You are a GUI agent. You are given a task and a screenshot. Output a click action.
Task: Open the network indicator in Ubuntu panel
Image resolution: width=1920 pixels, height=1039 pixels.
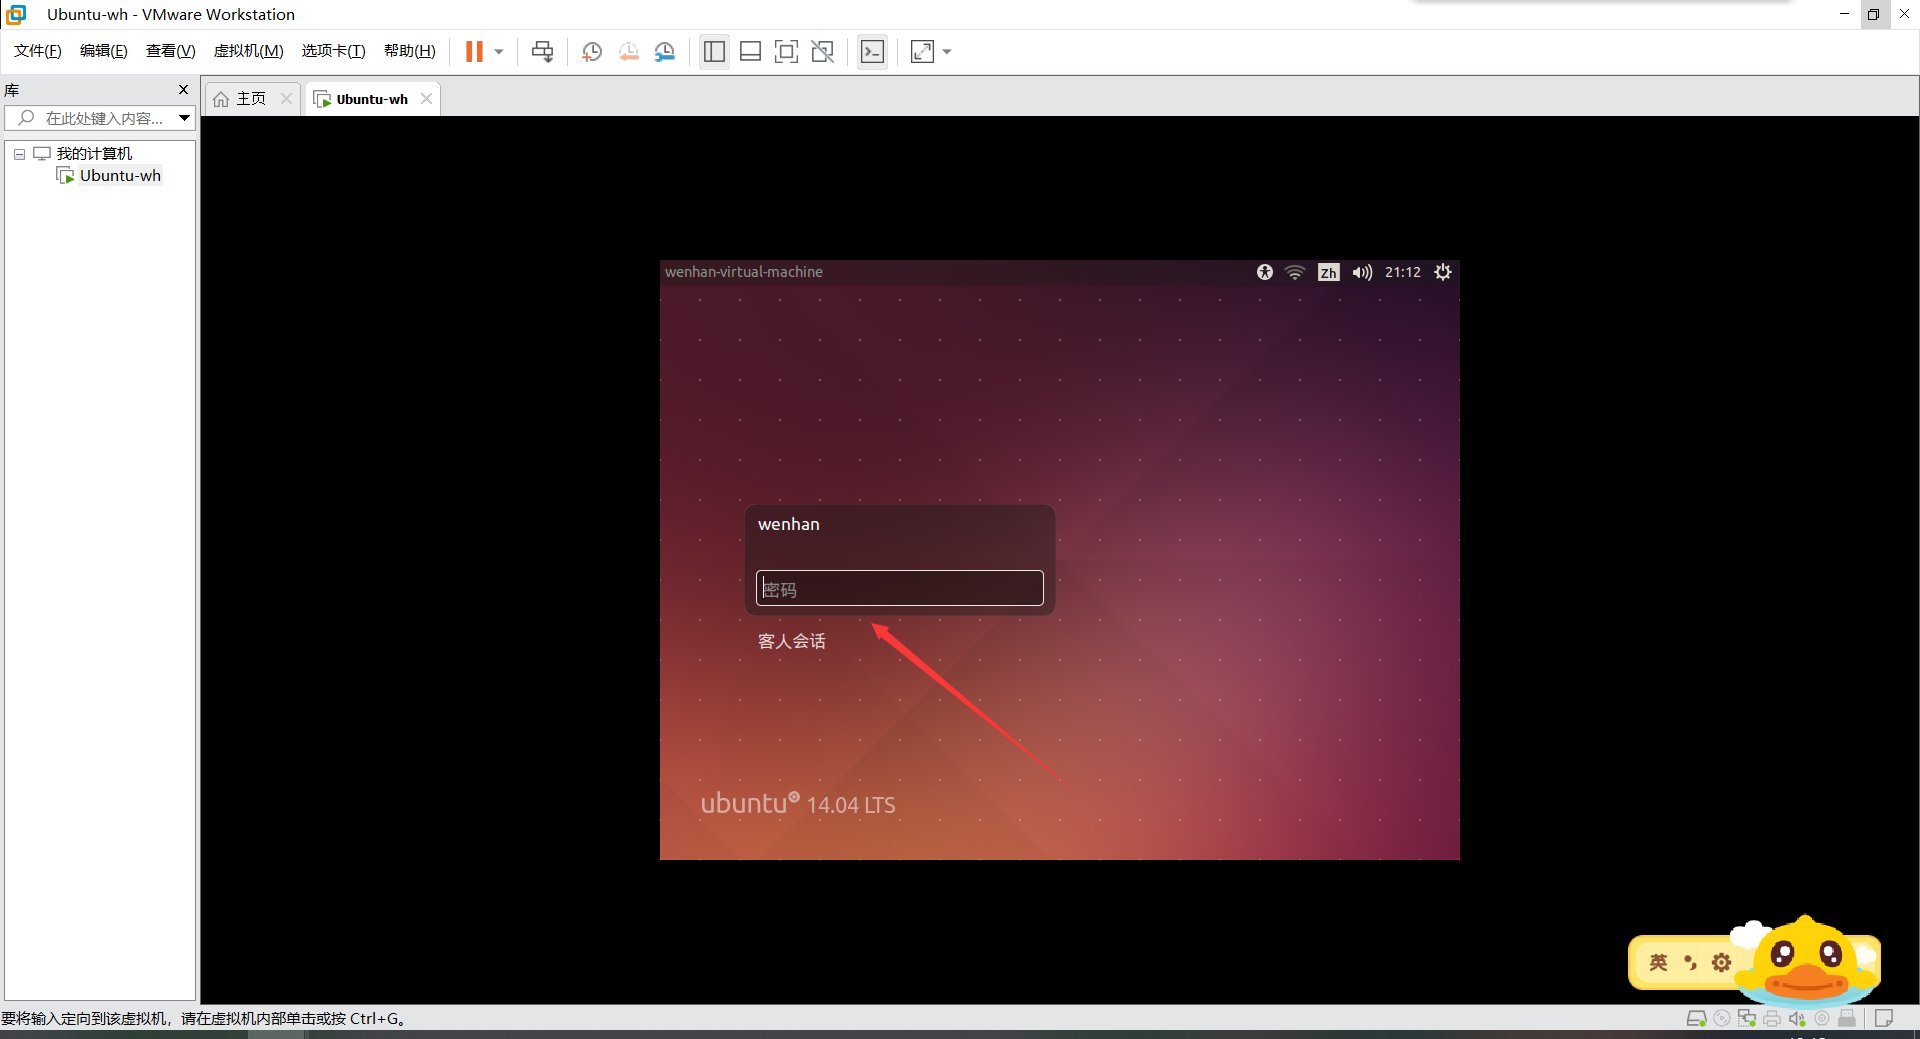pyautogui.click(x=1295, y=272)
